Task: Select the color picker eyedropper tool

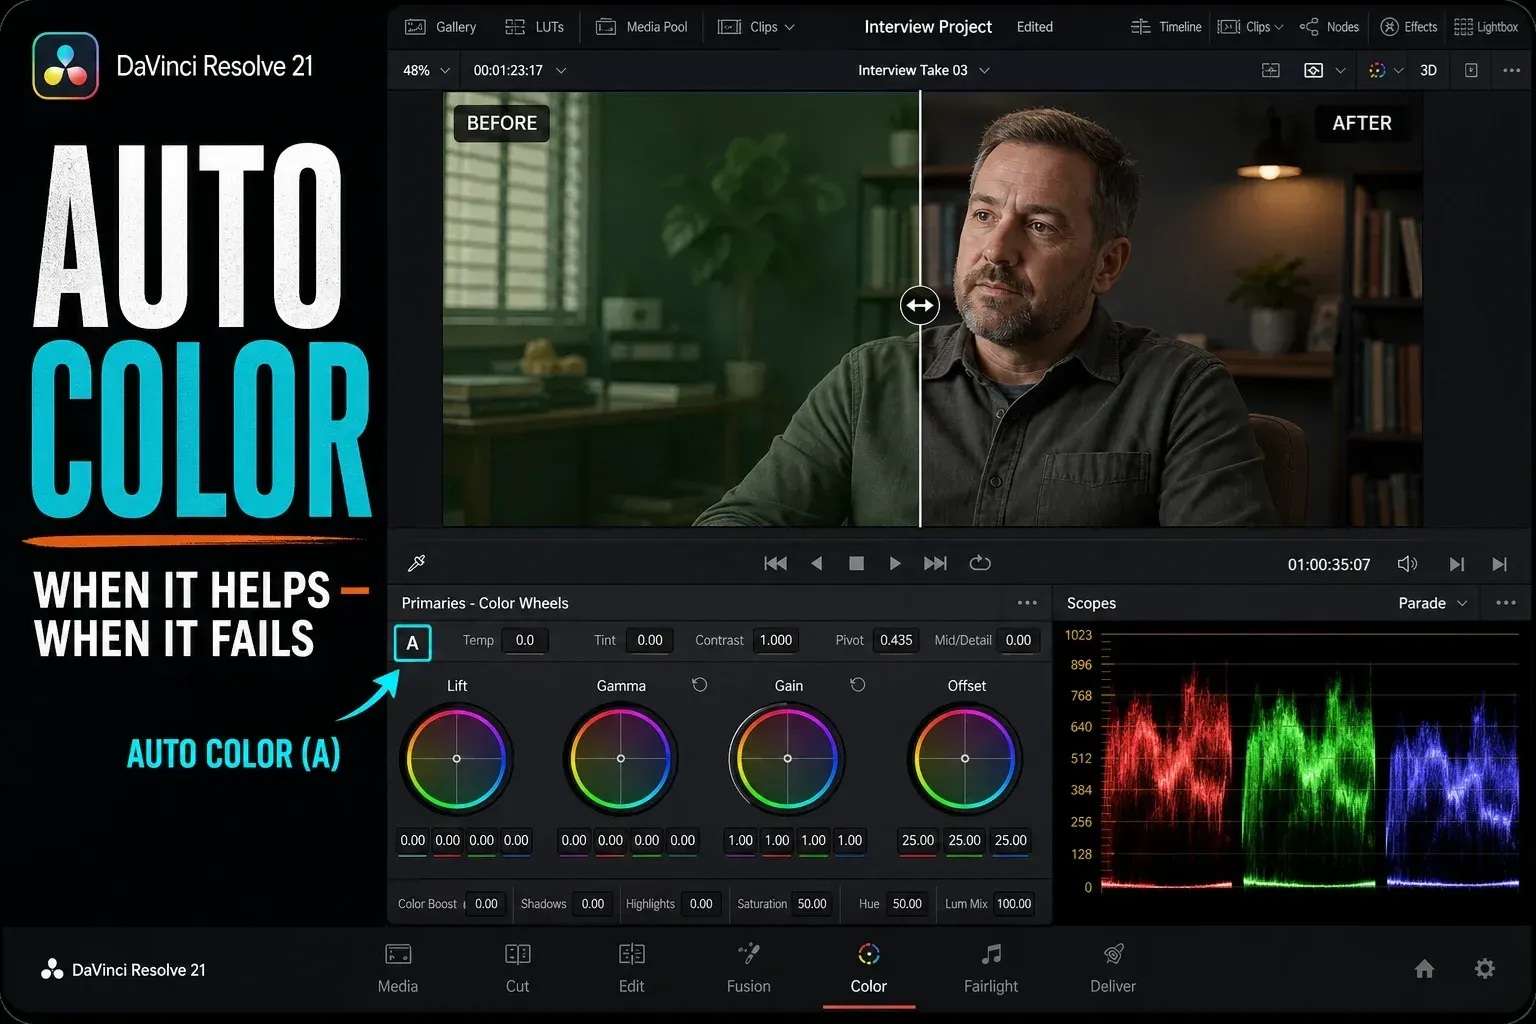Action: tap(417, 563)
